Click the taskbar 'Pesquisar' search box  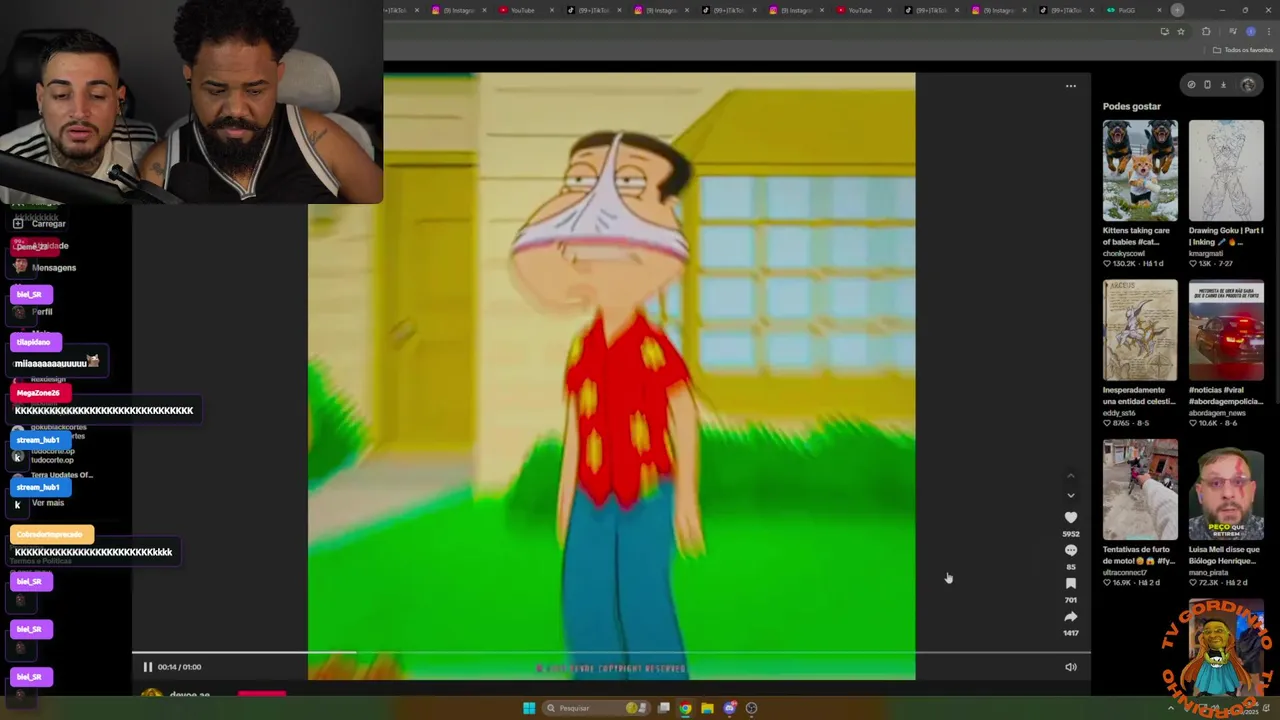click(595, 708)
